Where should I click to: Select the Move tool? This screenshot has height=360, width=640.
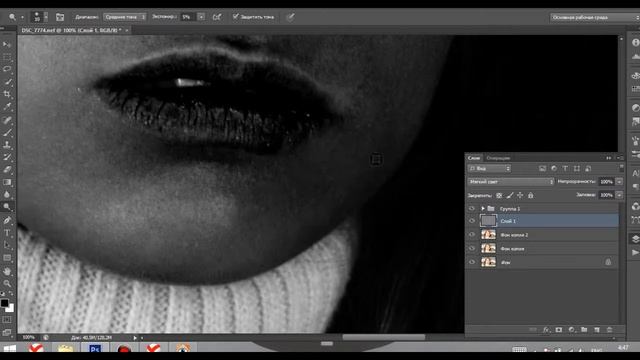7,44
